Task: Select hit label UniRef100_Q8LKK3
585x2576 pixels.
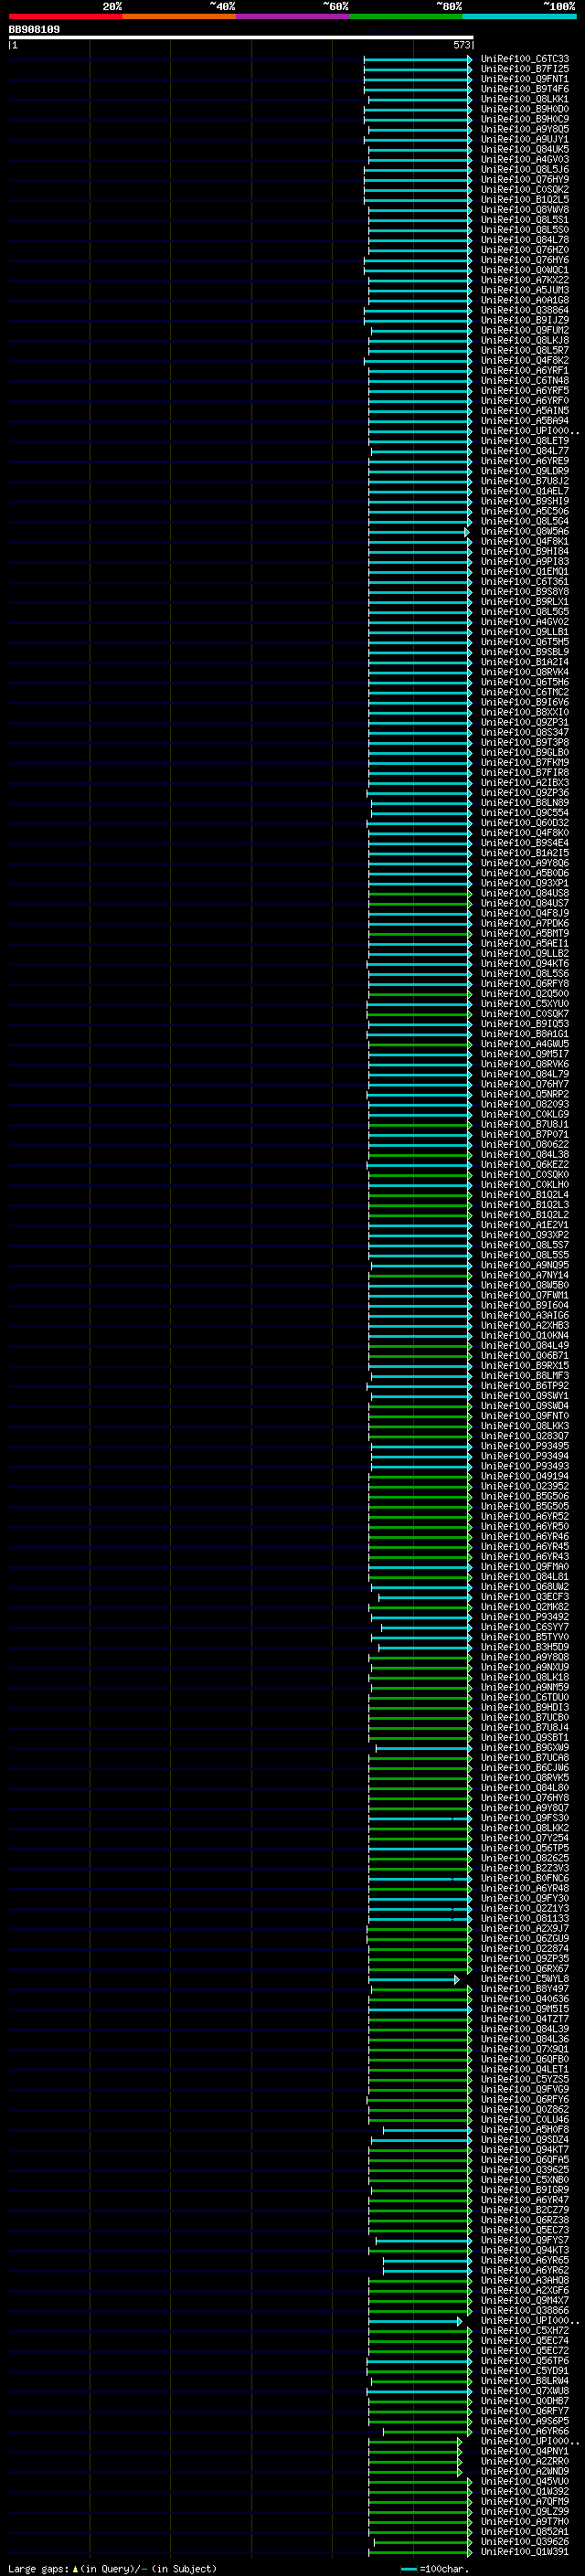Action: 525,1425
